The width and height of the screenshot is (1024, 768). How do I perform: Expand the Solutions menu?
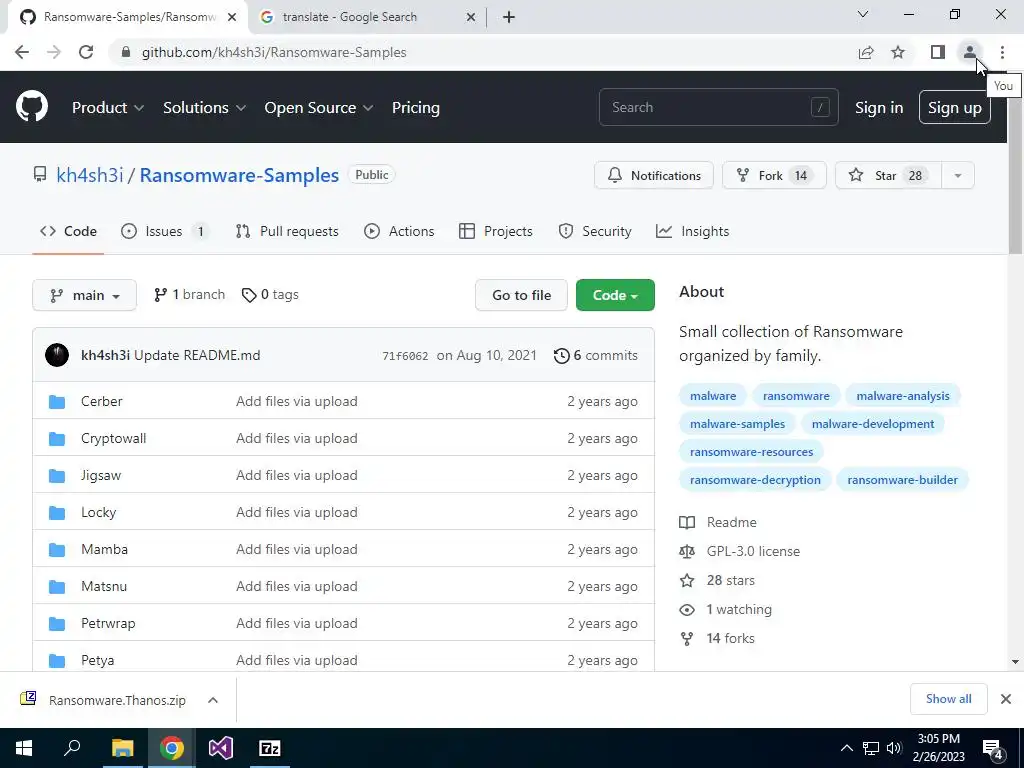click(x=204, y=108)
